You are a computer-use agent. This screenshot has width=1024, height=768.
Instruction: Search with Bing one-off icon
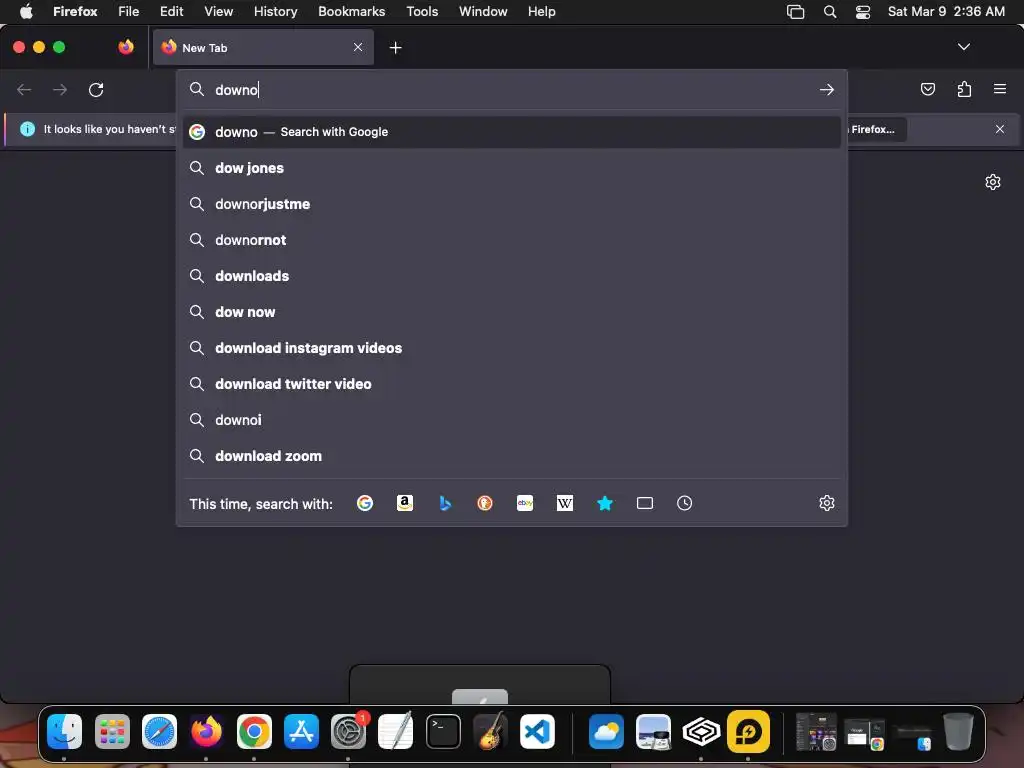click(445, 503)
